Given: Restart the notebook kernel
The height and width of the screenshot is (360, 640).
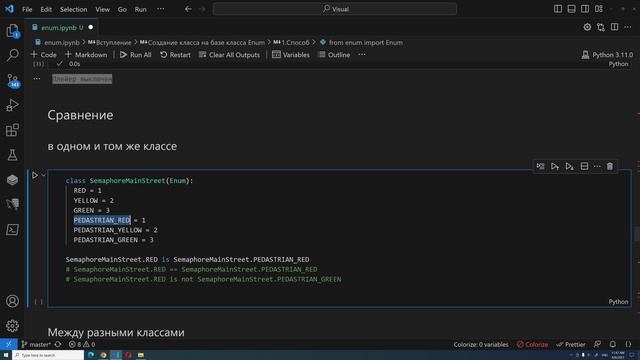Looking at the screenshot, I should tap(175, 55).
